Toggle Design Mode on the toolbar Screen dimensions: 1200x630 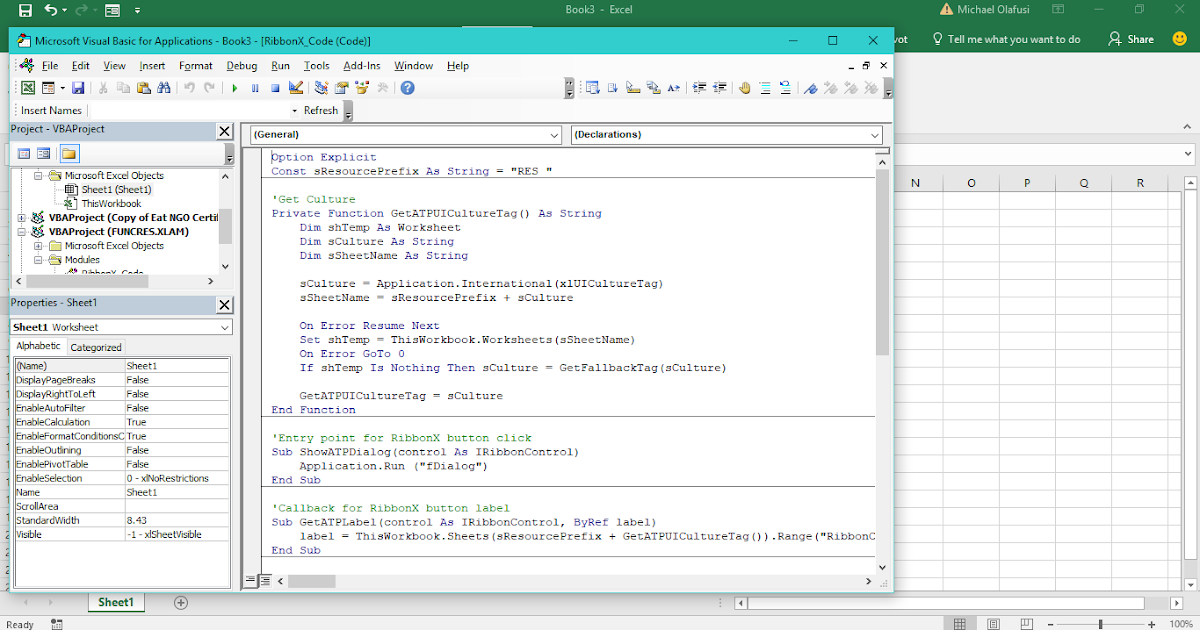tap(294, 88)
